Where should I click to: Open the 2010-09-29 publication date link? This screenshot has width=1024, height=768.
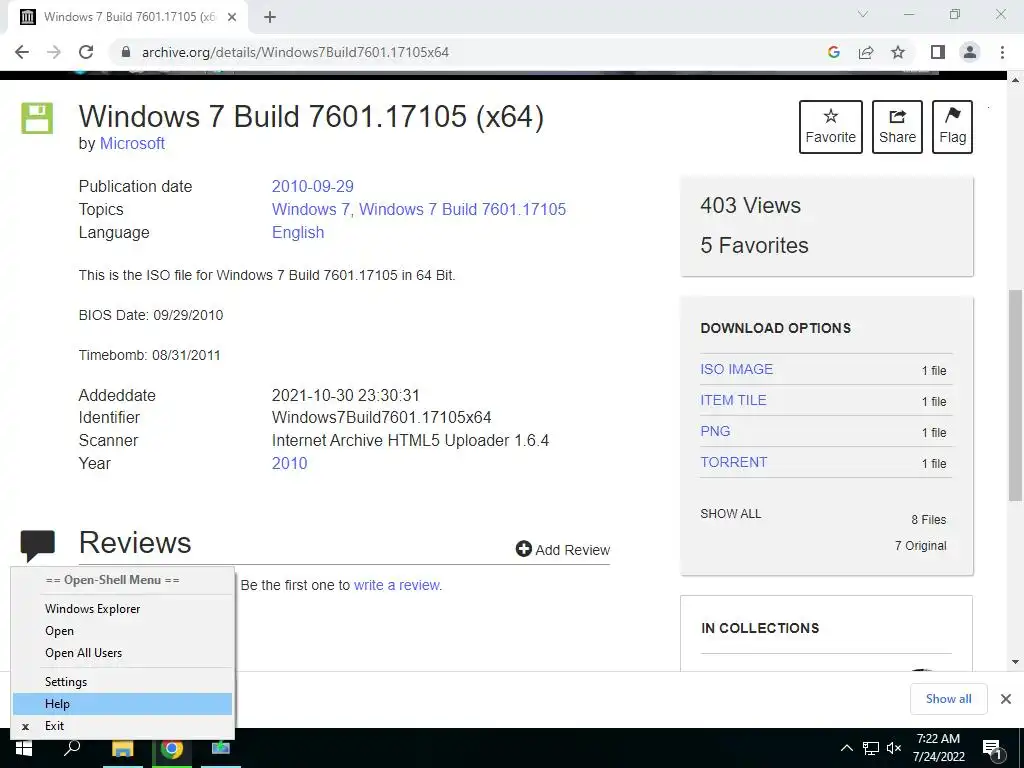[x=313, y=186]
